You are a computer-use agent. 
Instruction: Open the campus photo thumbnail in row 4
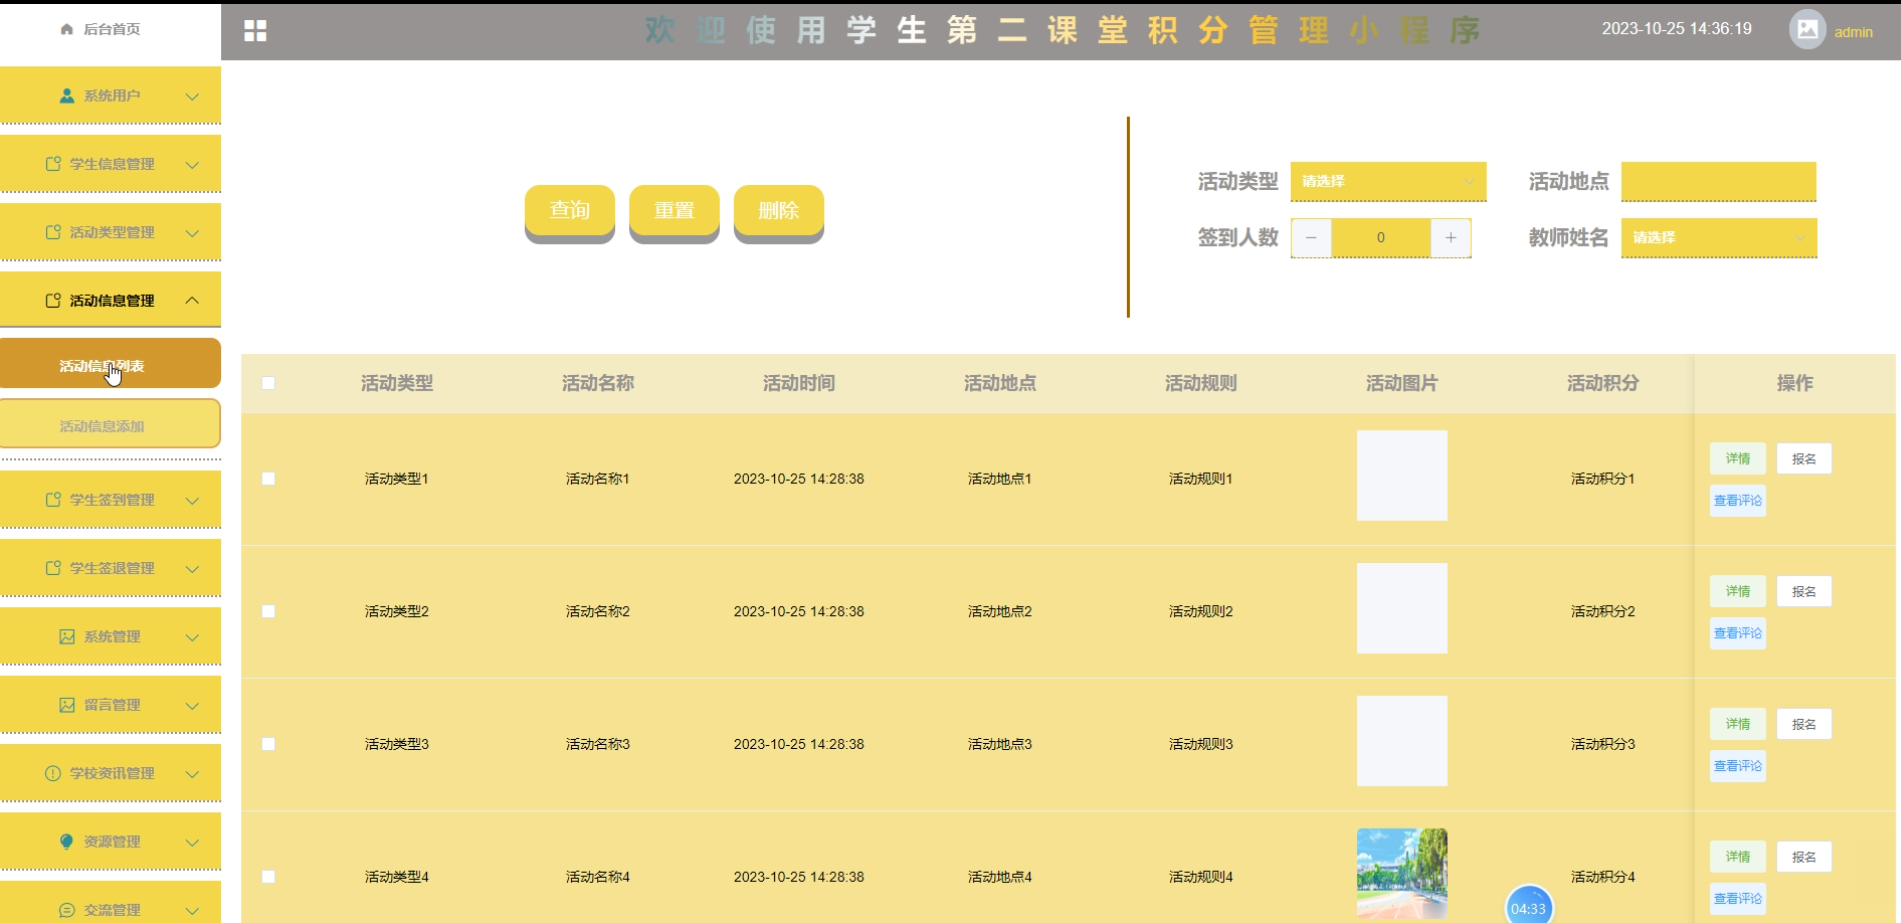click(1402, 873)
